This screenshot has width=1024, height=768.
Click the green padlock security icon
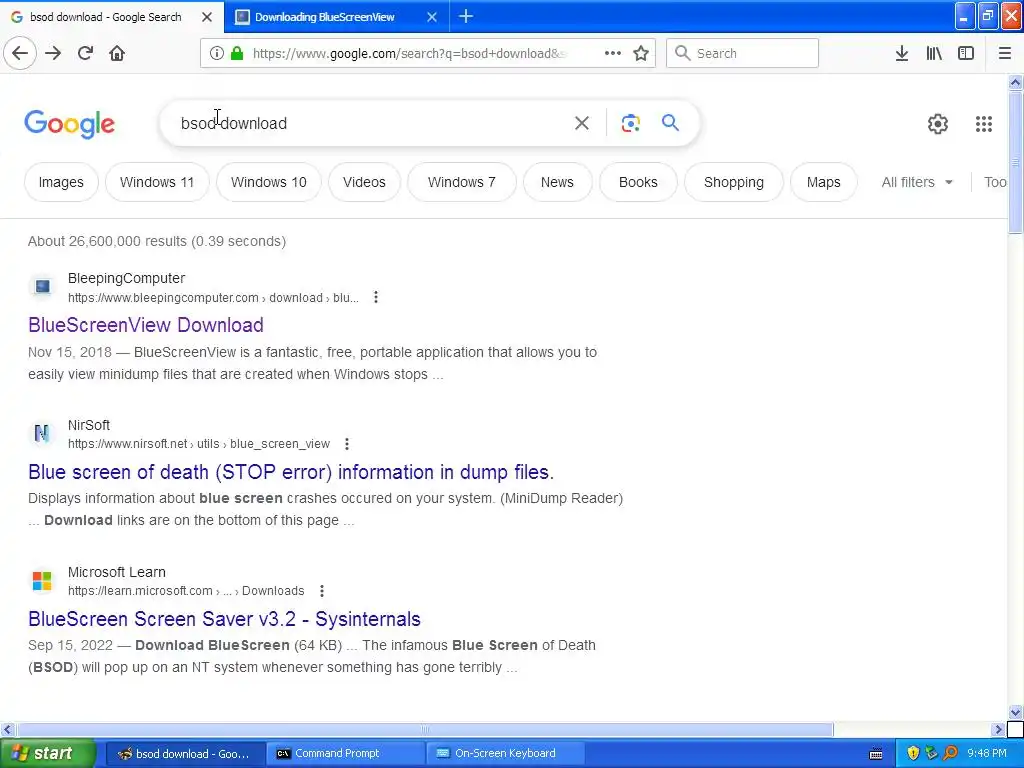(x=237, y=54)
